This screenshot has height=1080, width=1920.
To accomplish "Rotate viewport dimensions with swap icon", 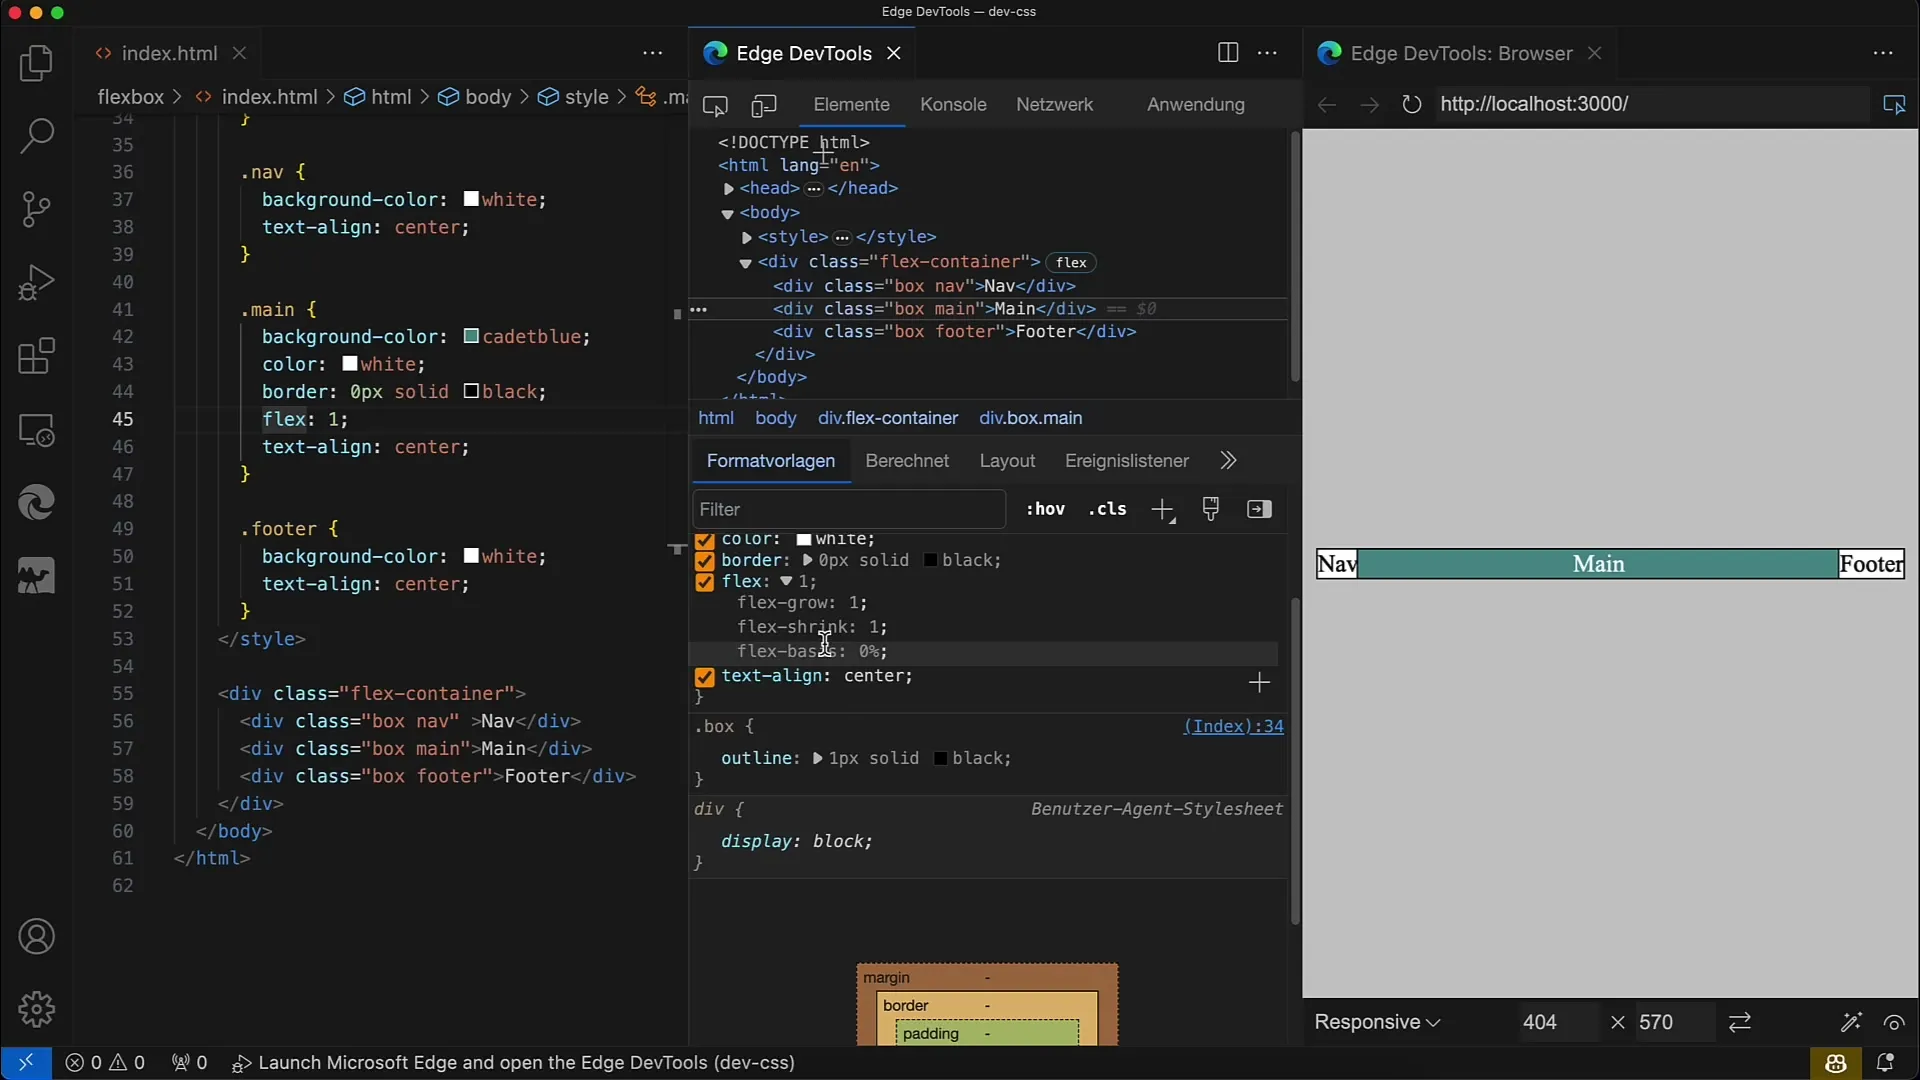I will [1740, 1022].
